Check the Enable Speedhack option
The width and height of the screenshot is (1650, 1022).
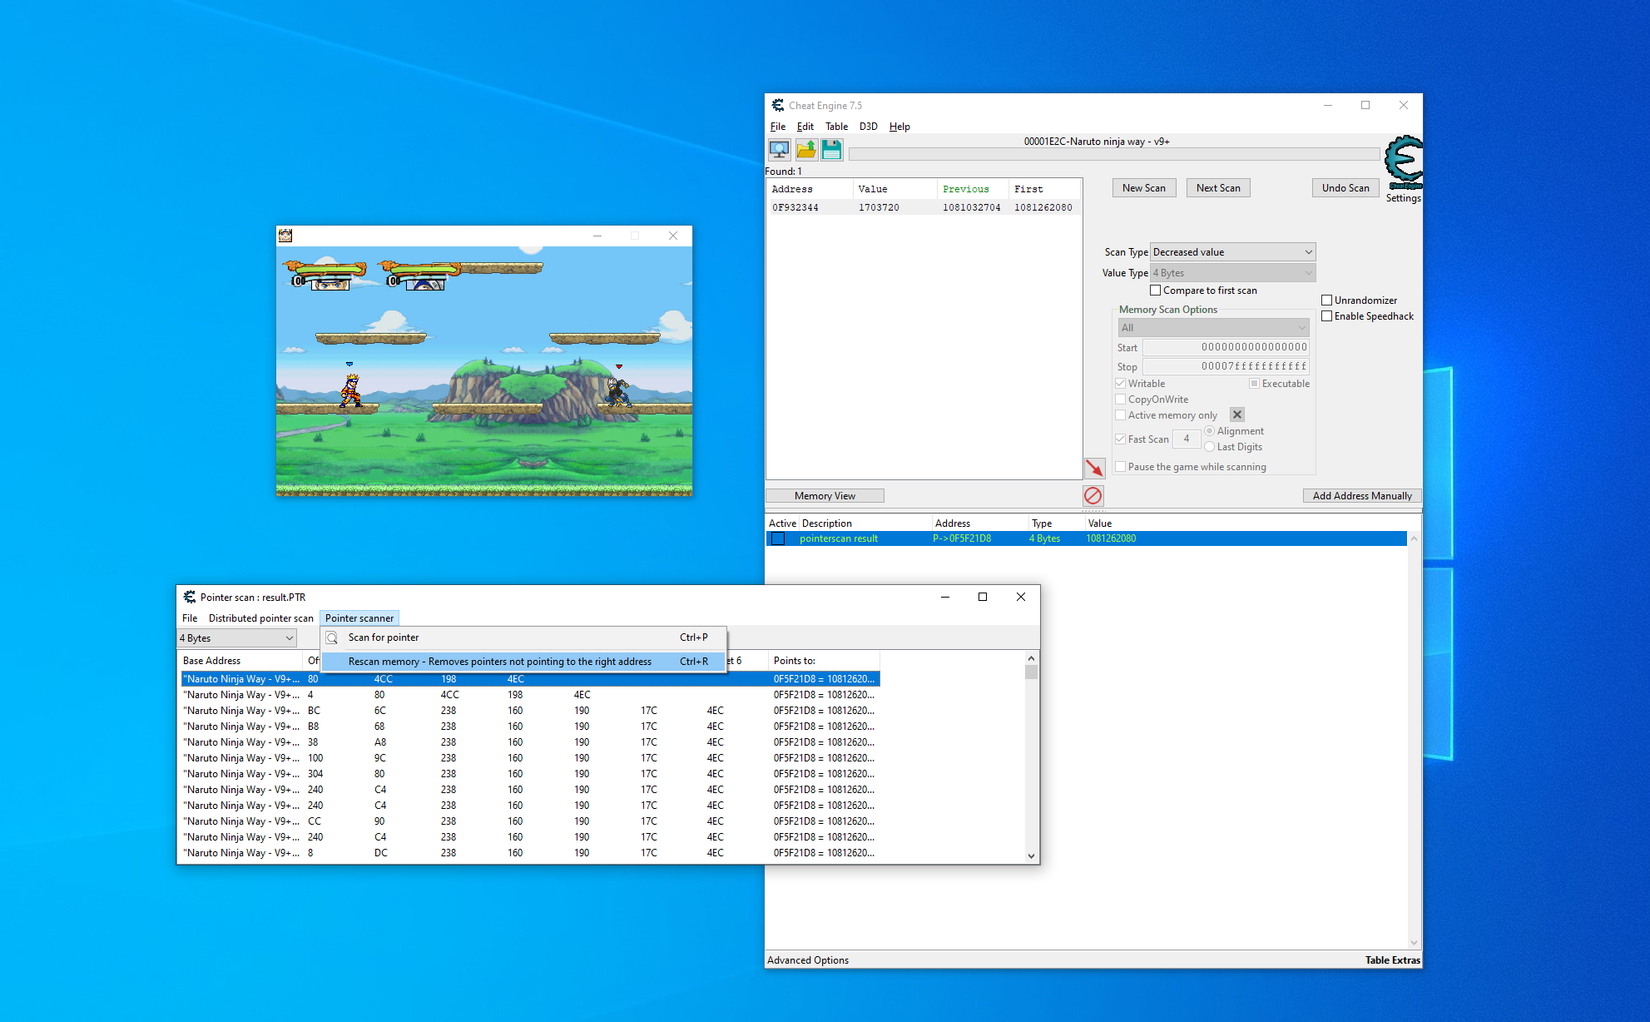1327,316
